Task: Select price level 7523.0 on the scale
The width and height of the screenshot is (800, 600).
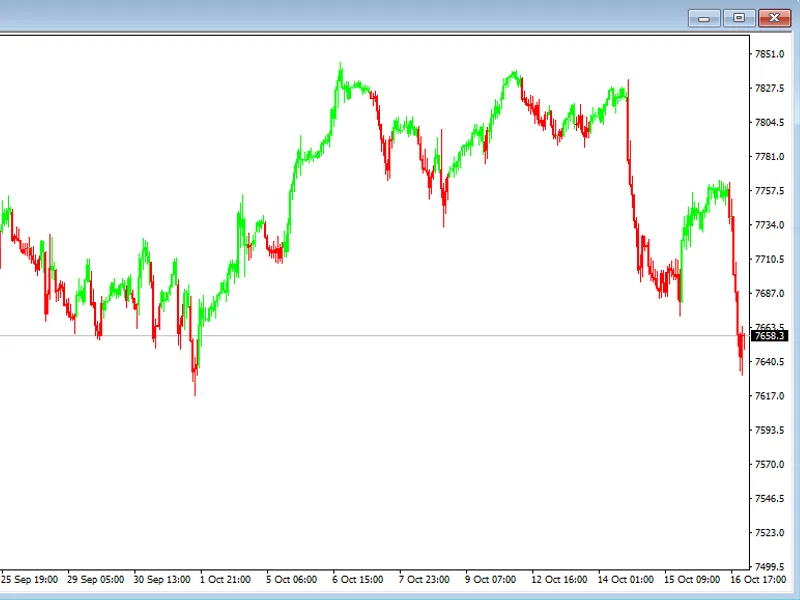Action: [x=769, y=533]
